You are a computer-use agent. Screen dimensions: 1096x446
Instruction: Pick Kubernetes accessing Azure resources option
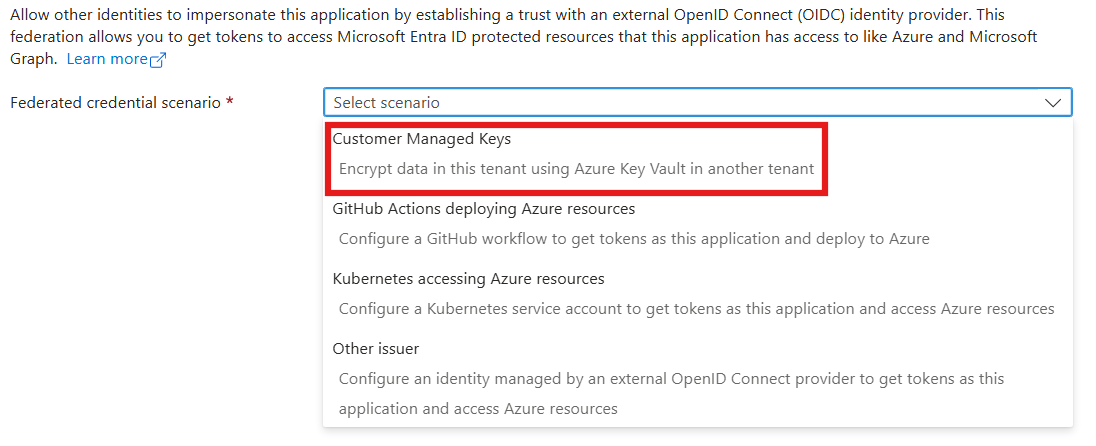coord(468,279)
